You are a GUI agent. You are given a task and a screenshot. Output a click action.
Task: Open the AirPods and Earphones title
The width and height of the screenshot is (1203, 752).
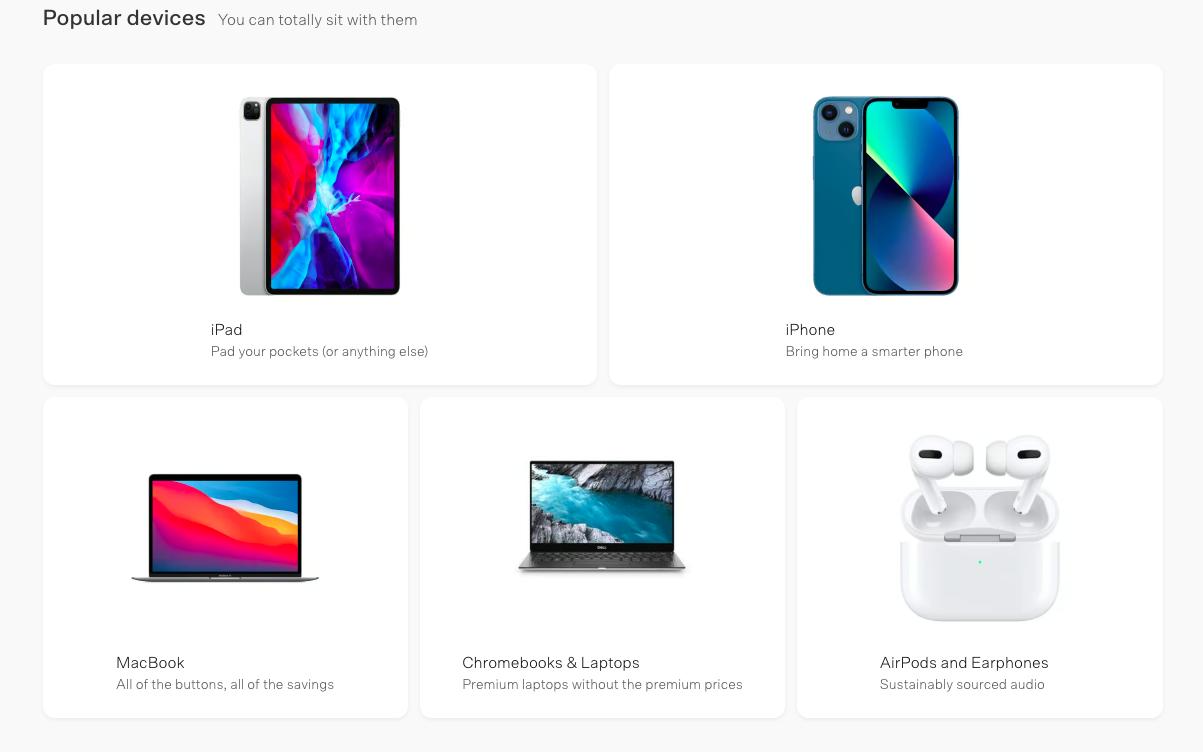coord(964,662)
